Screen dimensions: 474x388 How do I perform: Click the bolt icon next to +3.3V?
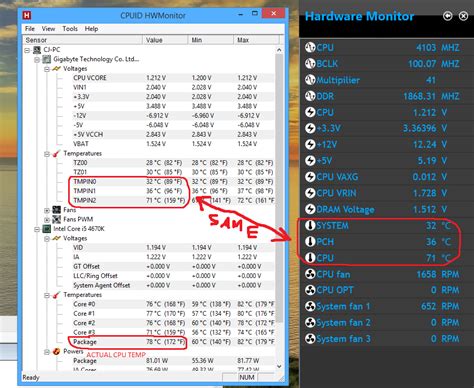click(310, 128)
